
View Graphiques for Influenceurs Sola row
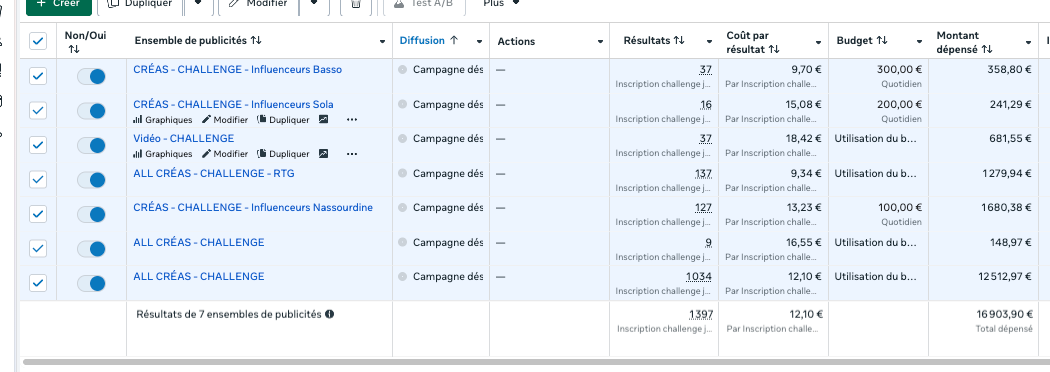pyautogui.click(x=163, y=120)
